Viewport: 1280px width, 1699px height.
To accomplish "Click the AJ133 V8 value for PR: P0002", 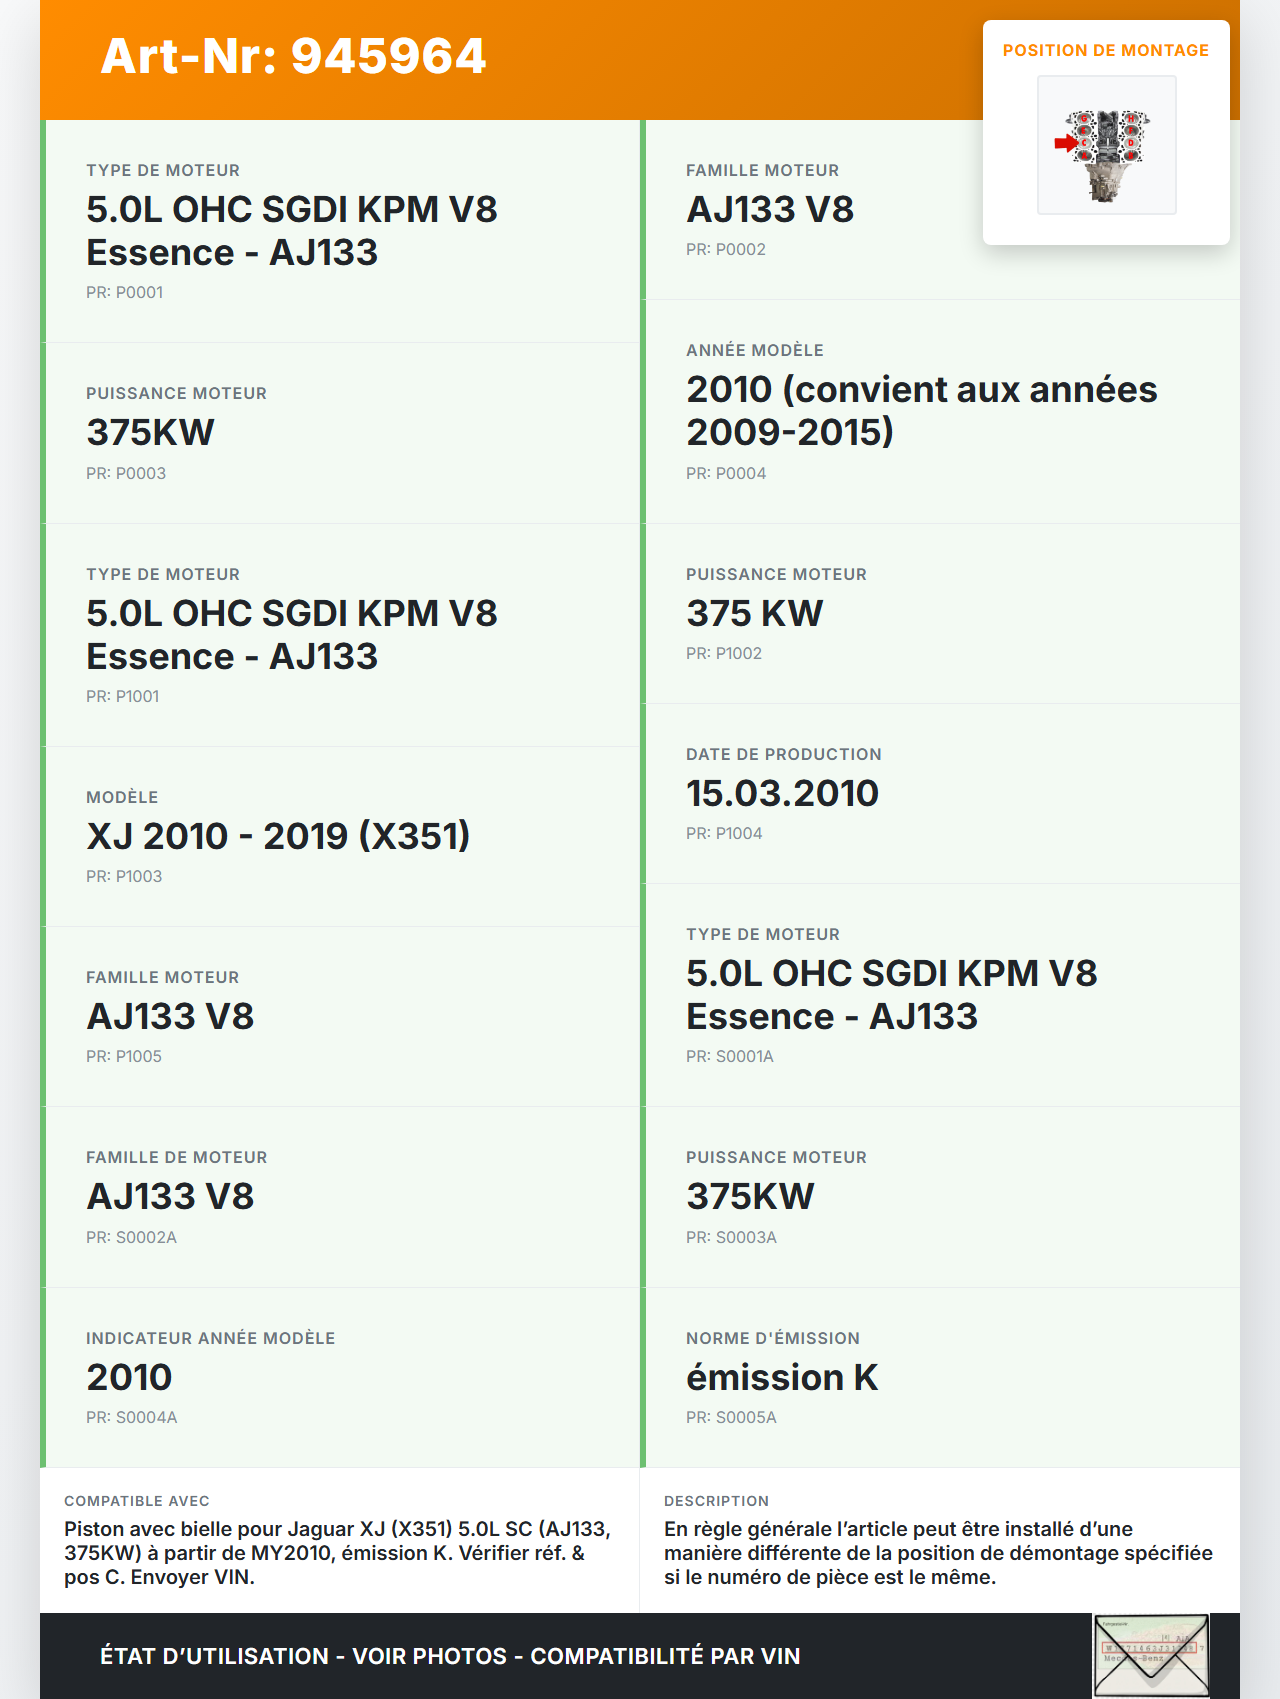I will point(770,209).
